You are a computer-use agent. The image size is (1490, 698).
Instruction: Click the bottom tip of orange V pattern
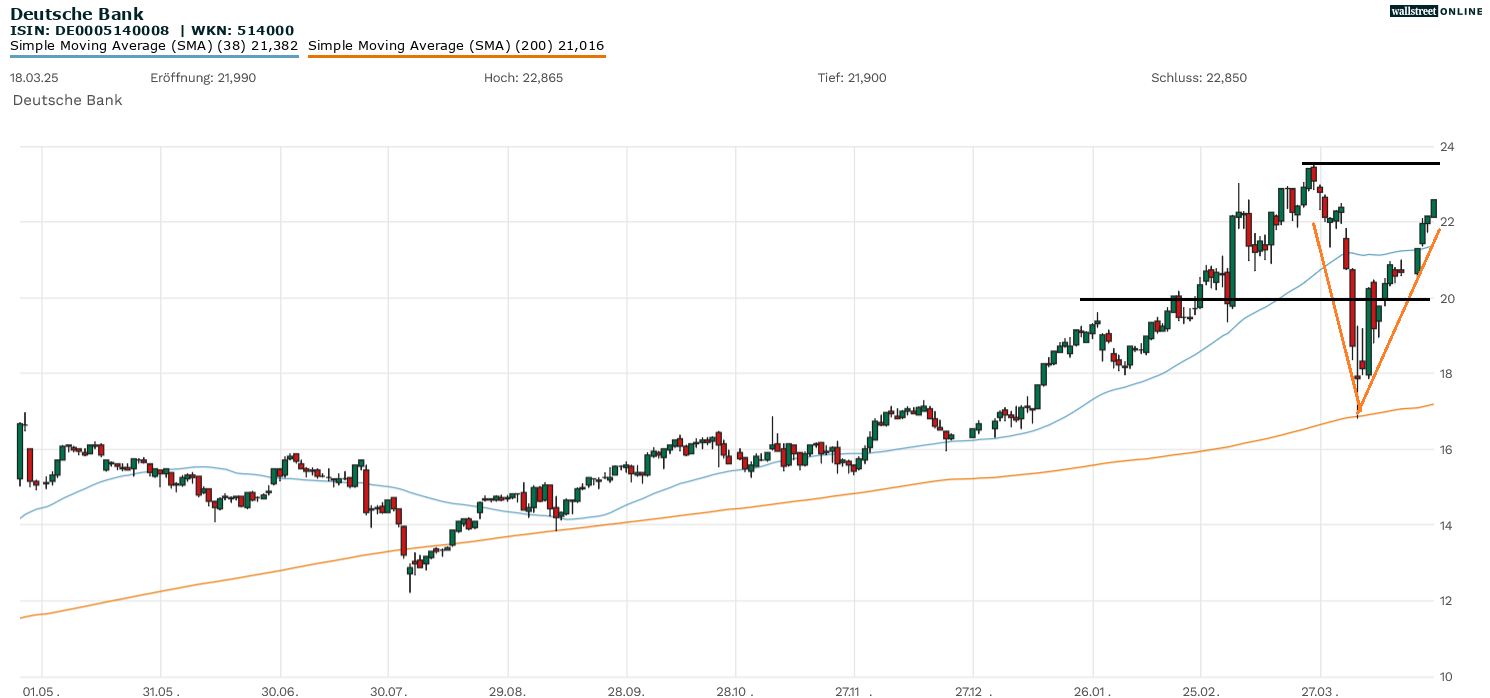coord(1358,412)
